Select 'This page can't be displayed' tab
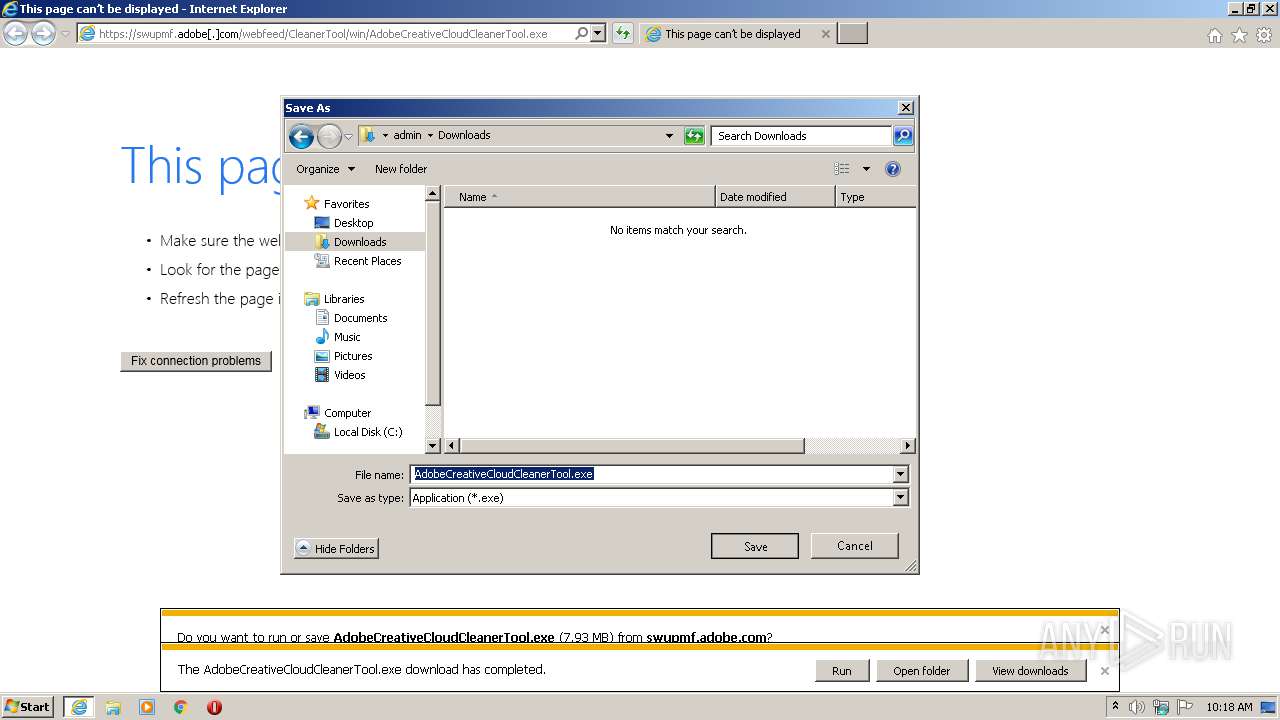Viewport: 1280px width, 720px height. point(737,34)
